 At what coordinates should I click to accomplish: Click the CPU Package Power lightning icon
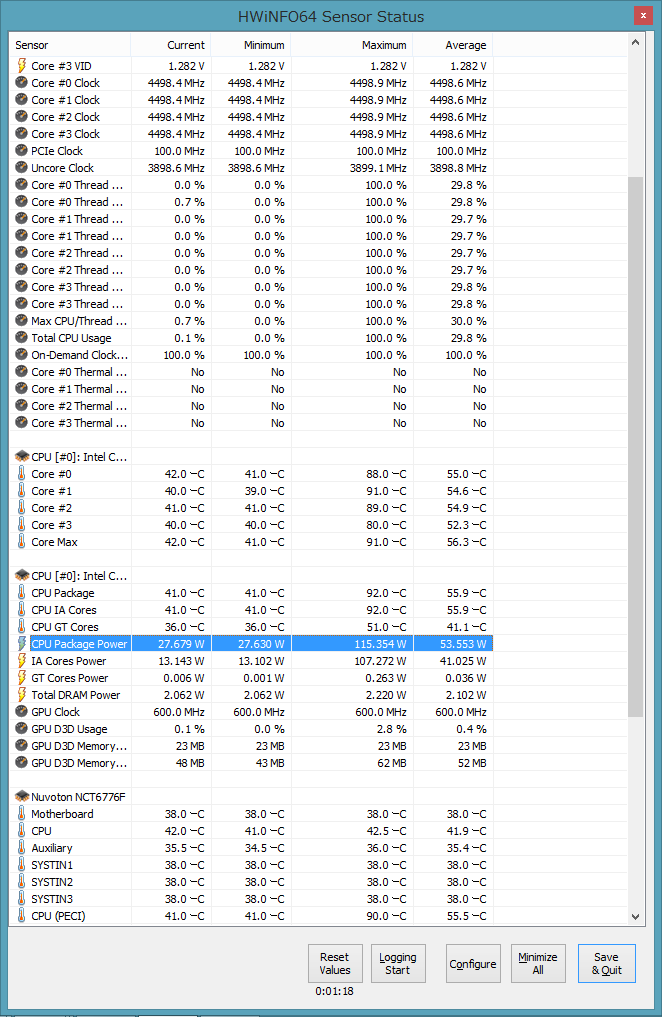click(21, 643)
